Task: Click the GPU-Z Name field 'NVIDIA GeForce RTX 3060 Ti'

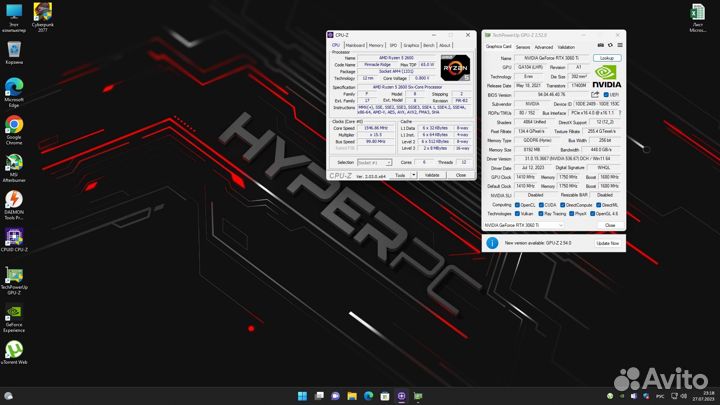Action: pyautogui.click(x=551, y=58)
